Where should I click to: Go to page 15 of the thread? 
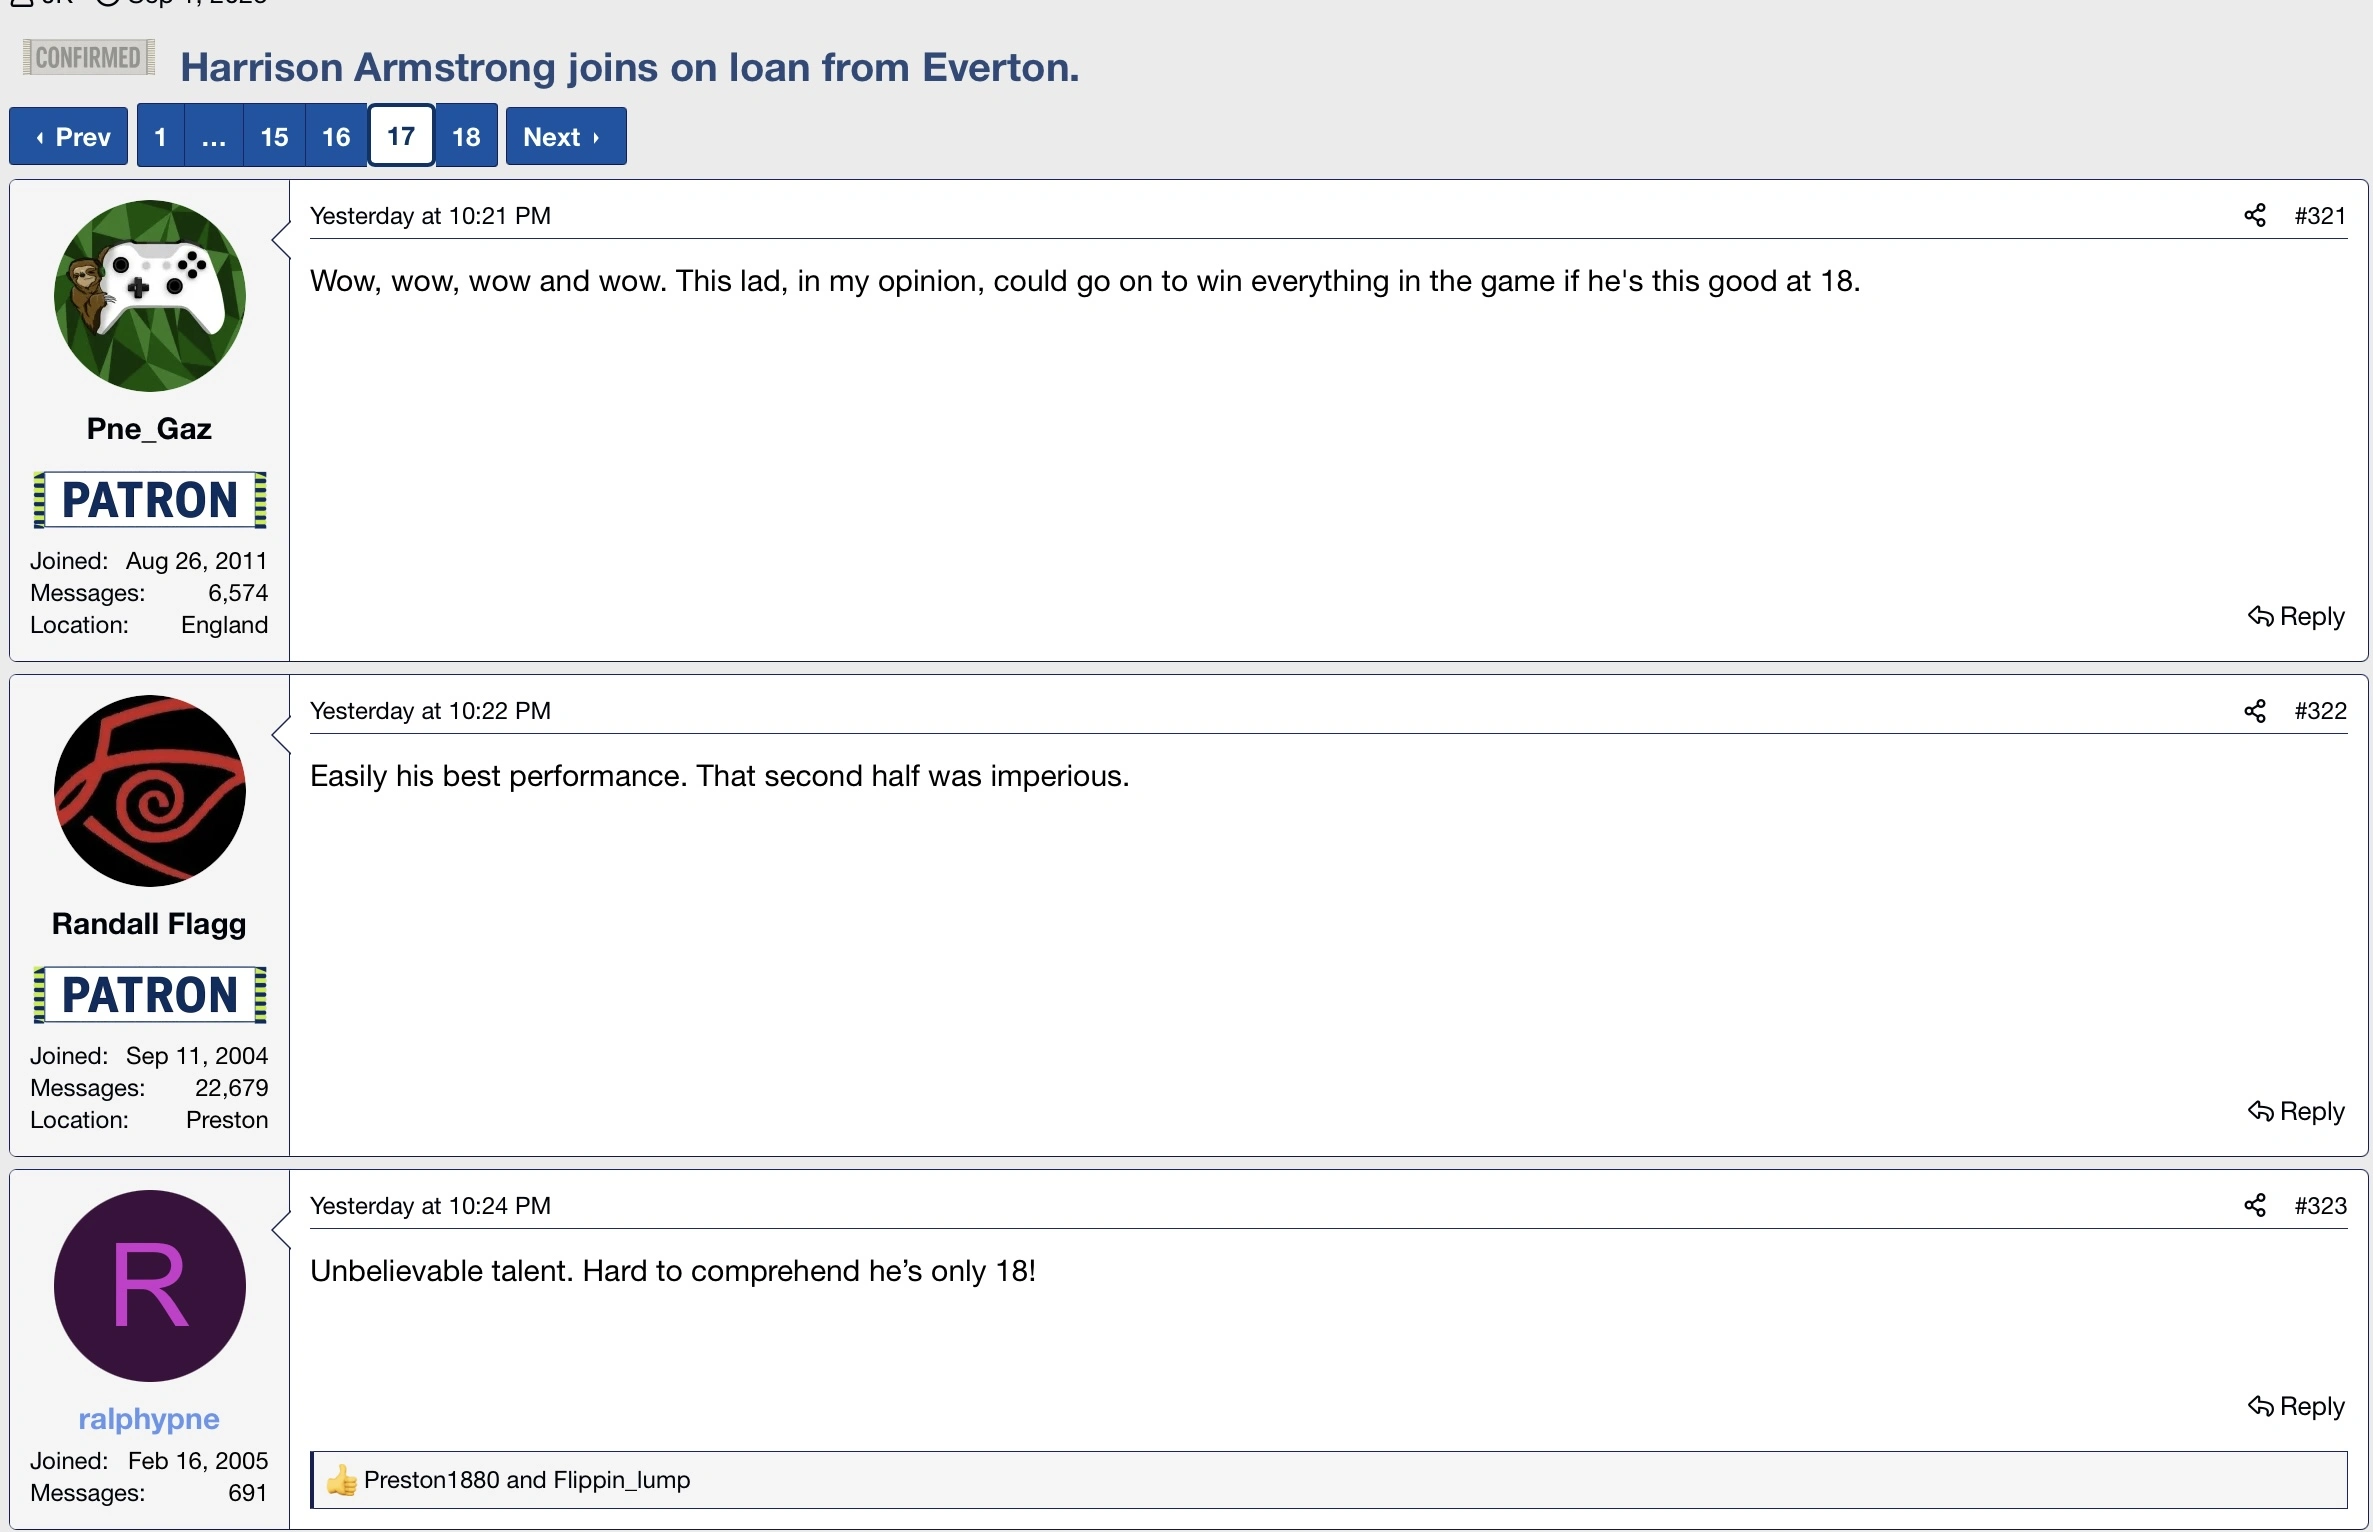tap(274, 136)
